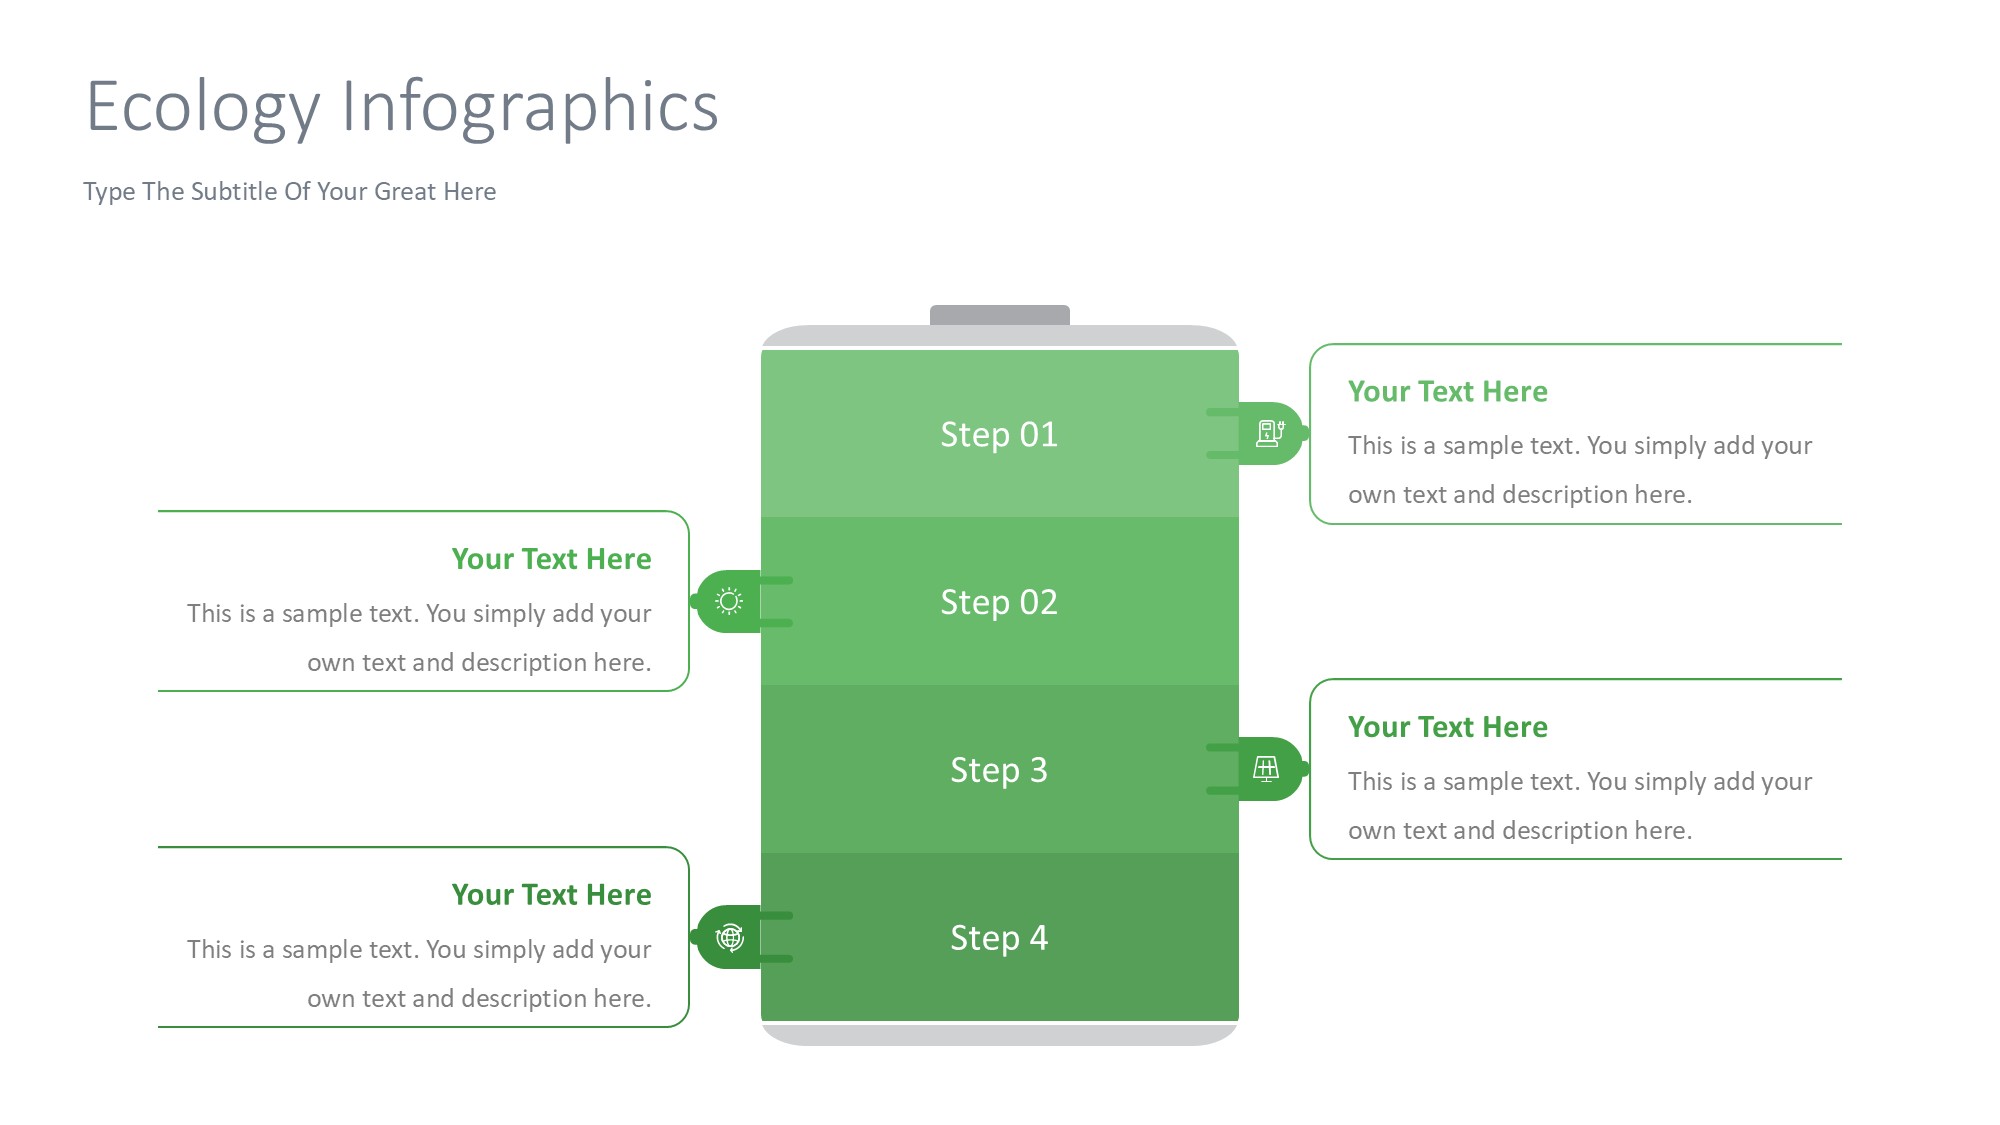Click the sun icon beside Step 02
The image size is (2000, 1125).
(x=730, y=601)
